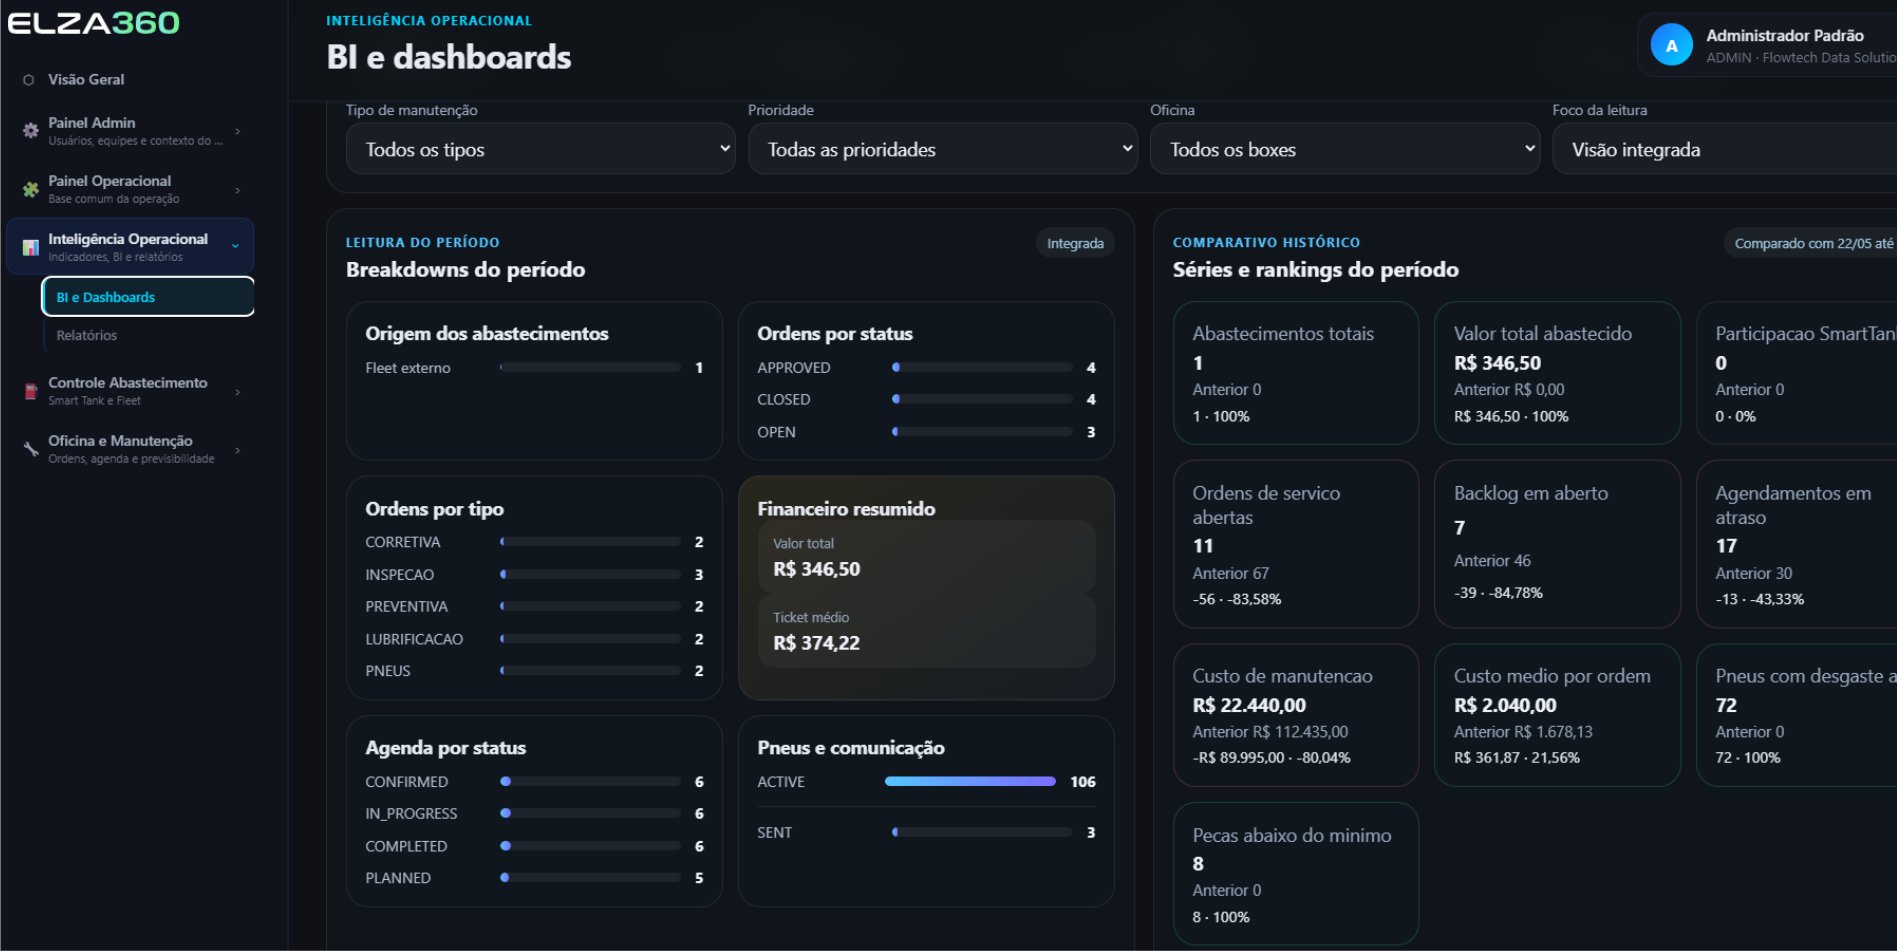
Task: Click the BI e dashboards page title
Action: pos(449,57)
